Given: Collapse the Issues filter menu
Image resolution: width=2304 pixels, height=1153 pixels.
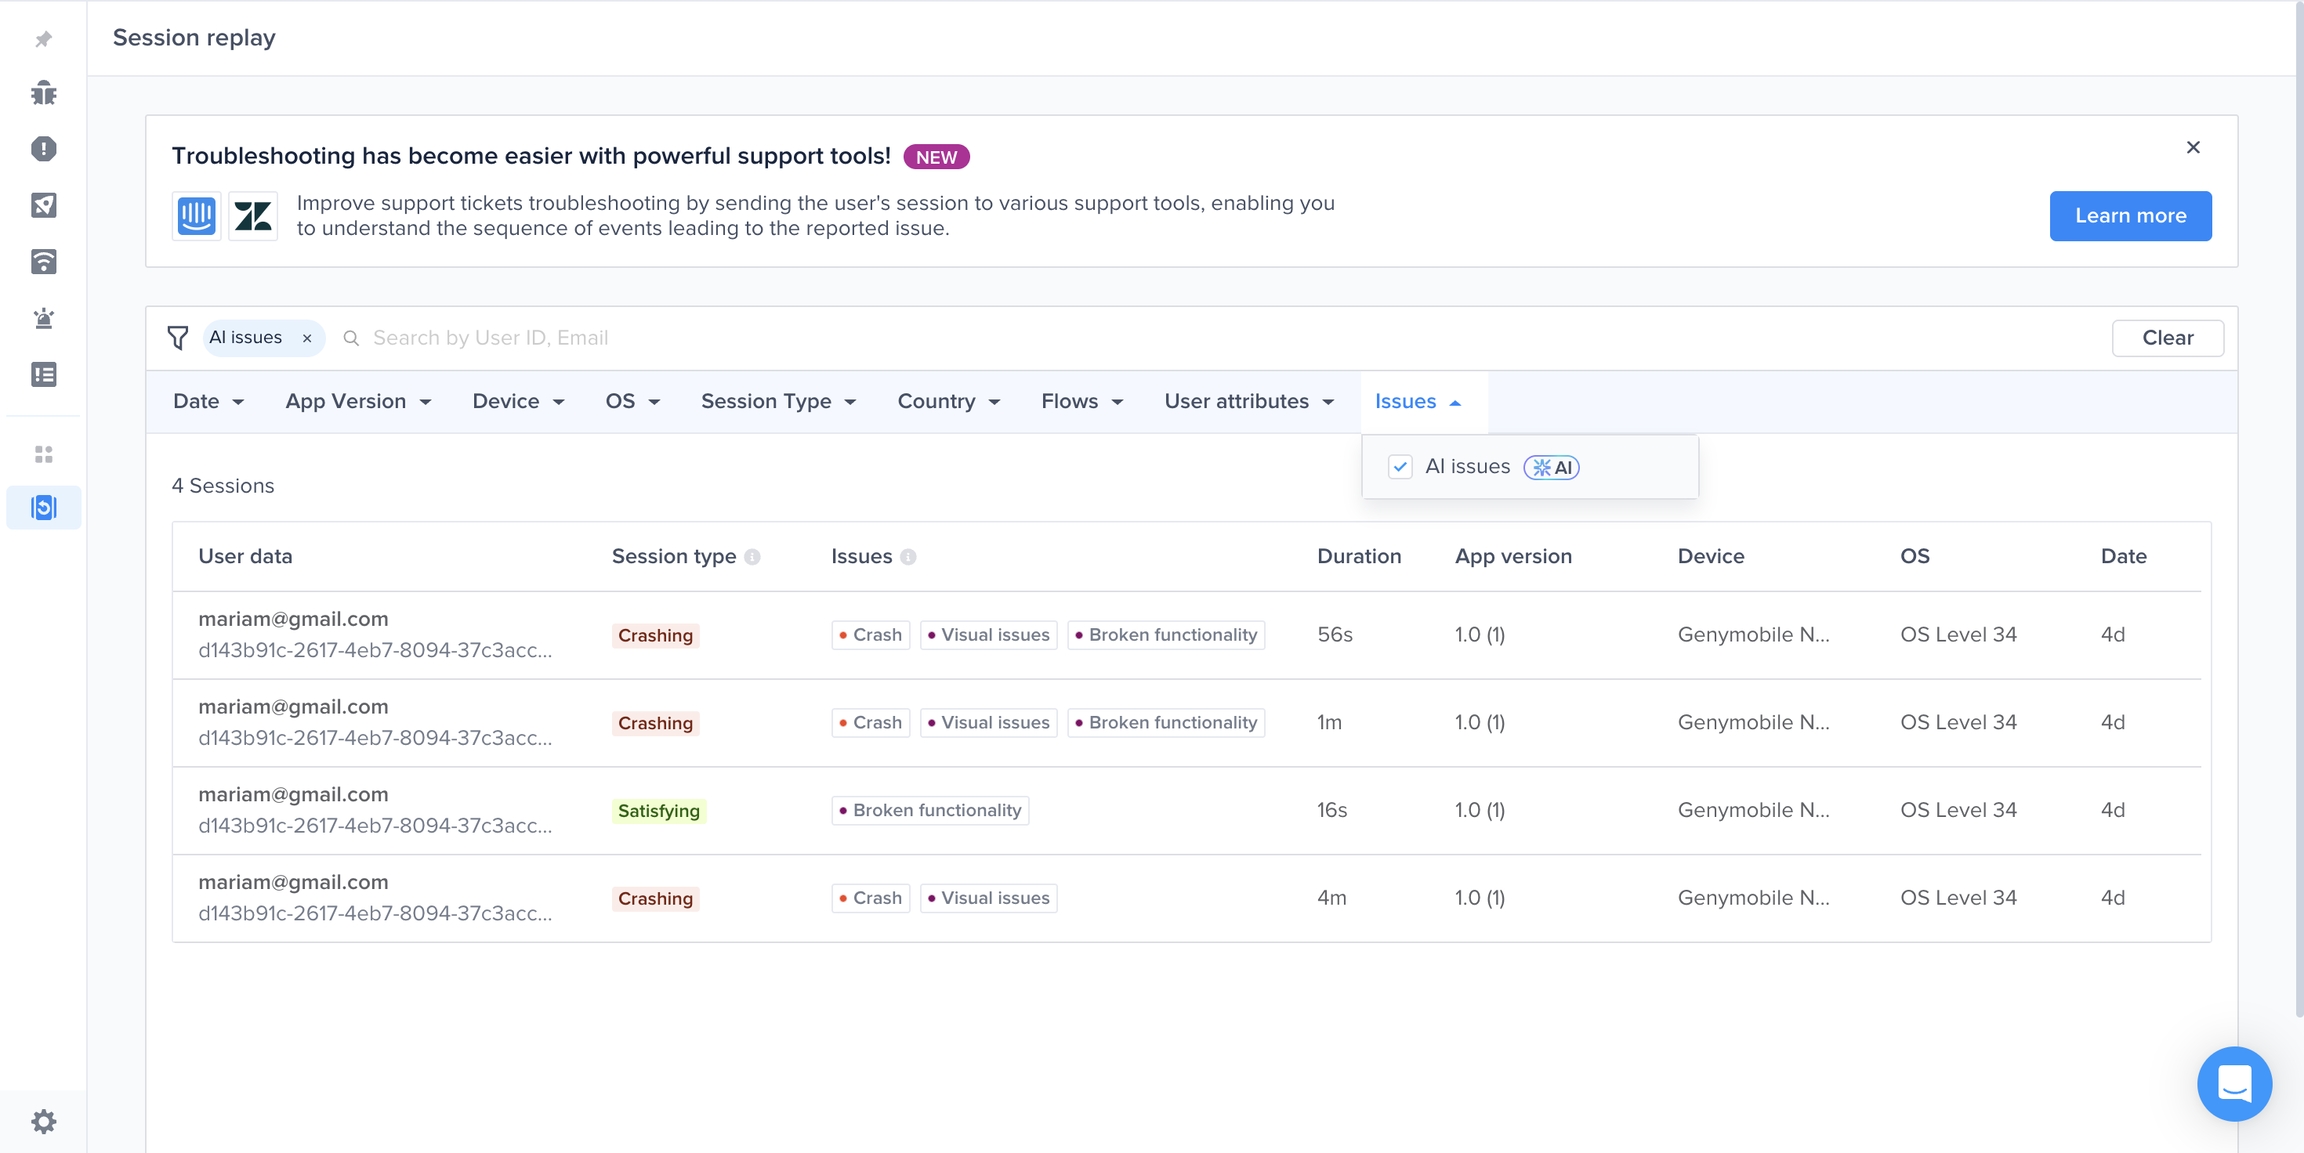Looking at the screenshot, I should [1418, 402].
